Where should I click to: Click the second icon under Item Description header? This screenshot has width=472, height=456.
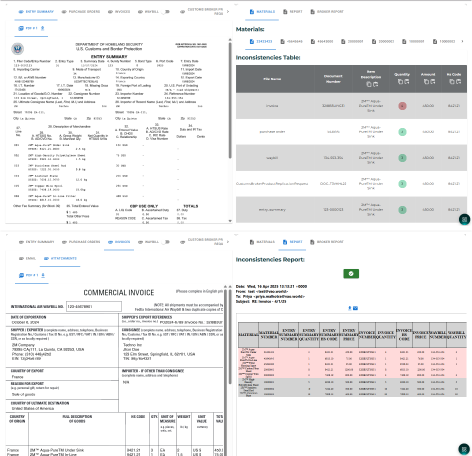[375, 84]
